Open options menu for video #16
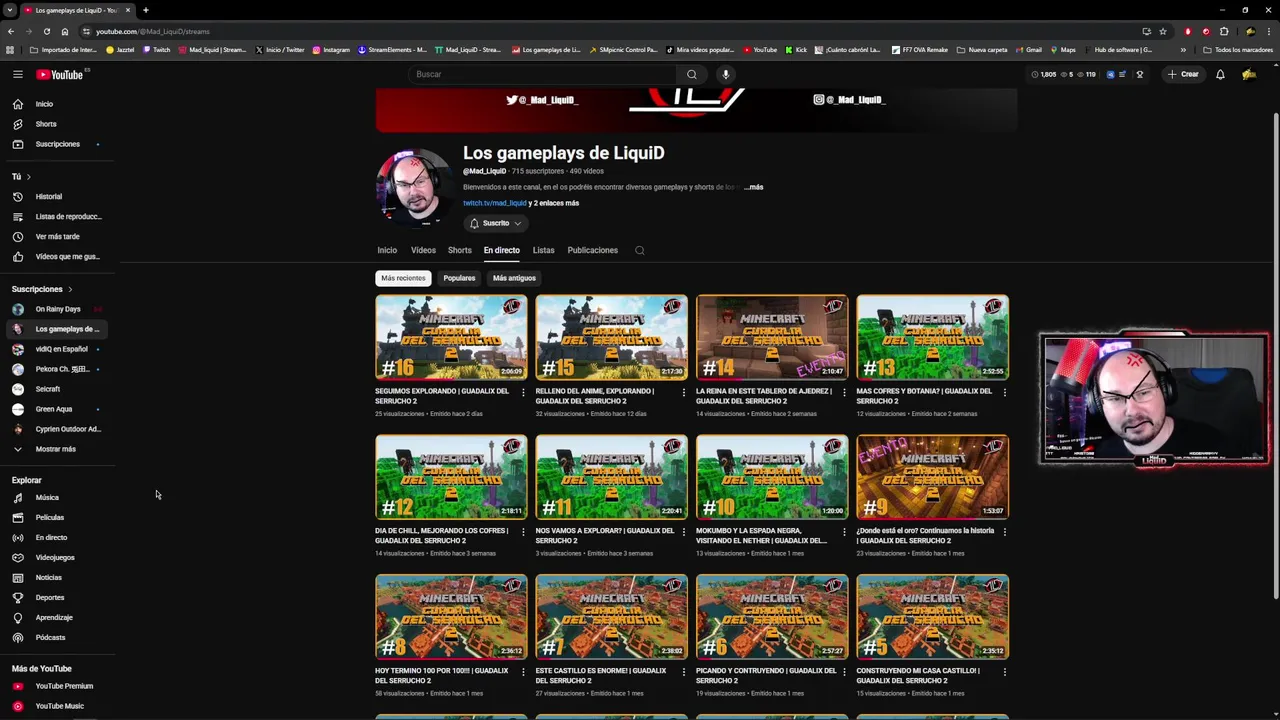This screenshot has height=720, width=1280. 523,392
